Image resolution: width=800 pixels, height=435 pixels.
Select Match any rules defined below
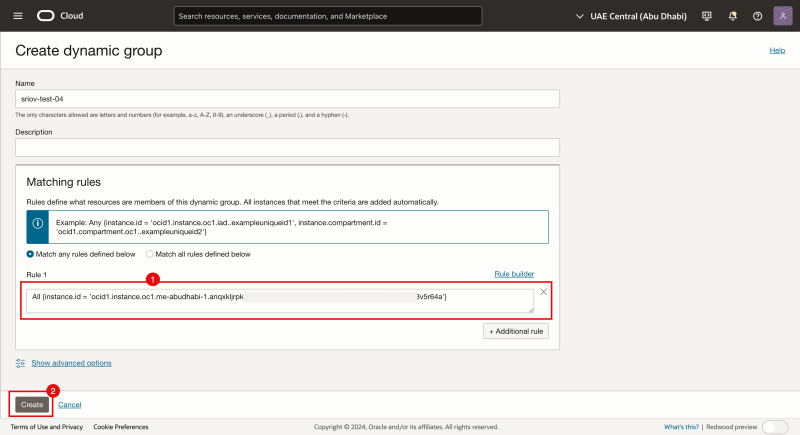pos(30,254)
